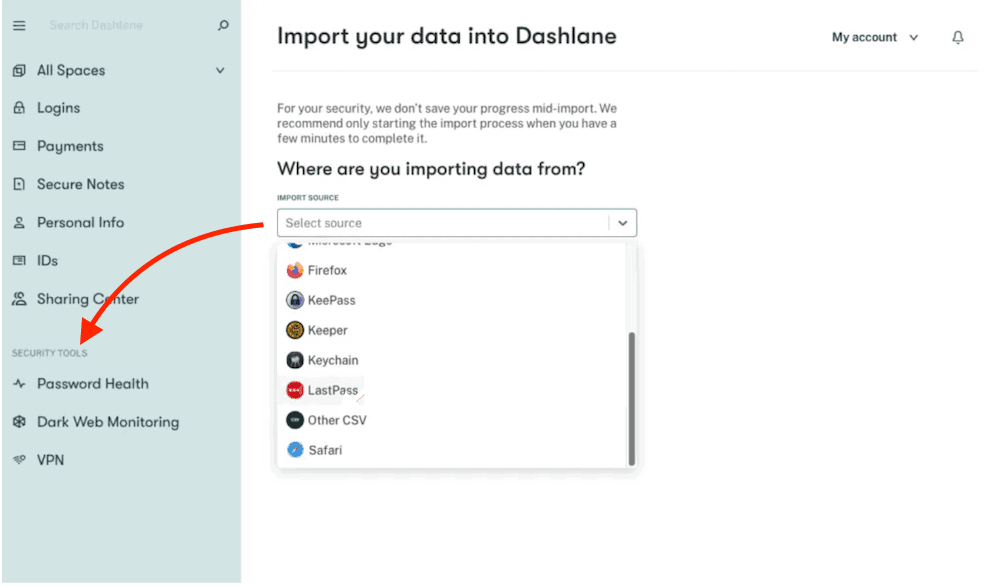1000x586 pixels.
Task: Click the Sharing Center people icon
Action: 20,298
